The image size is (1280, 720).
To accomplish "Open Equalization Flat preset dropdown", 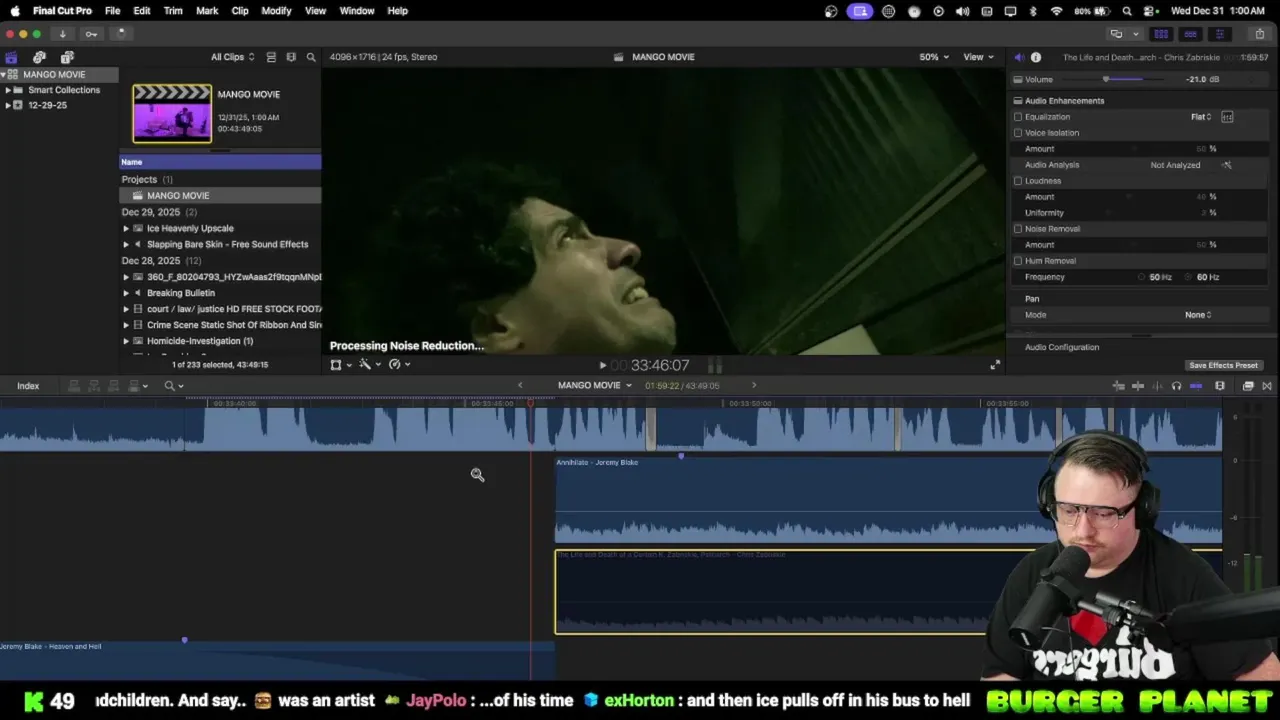I will (x=1201, y=117).
